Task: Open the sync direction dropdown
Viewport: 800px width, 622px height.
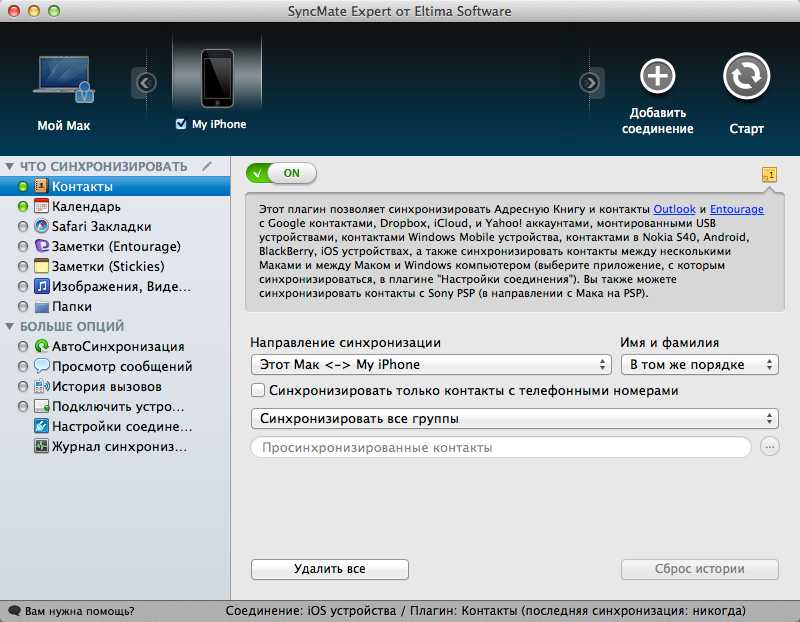Action: click(431, 364)
